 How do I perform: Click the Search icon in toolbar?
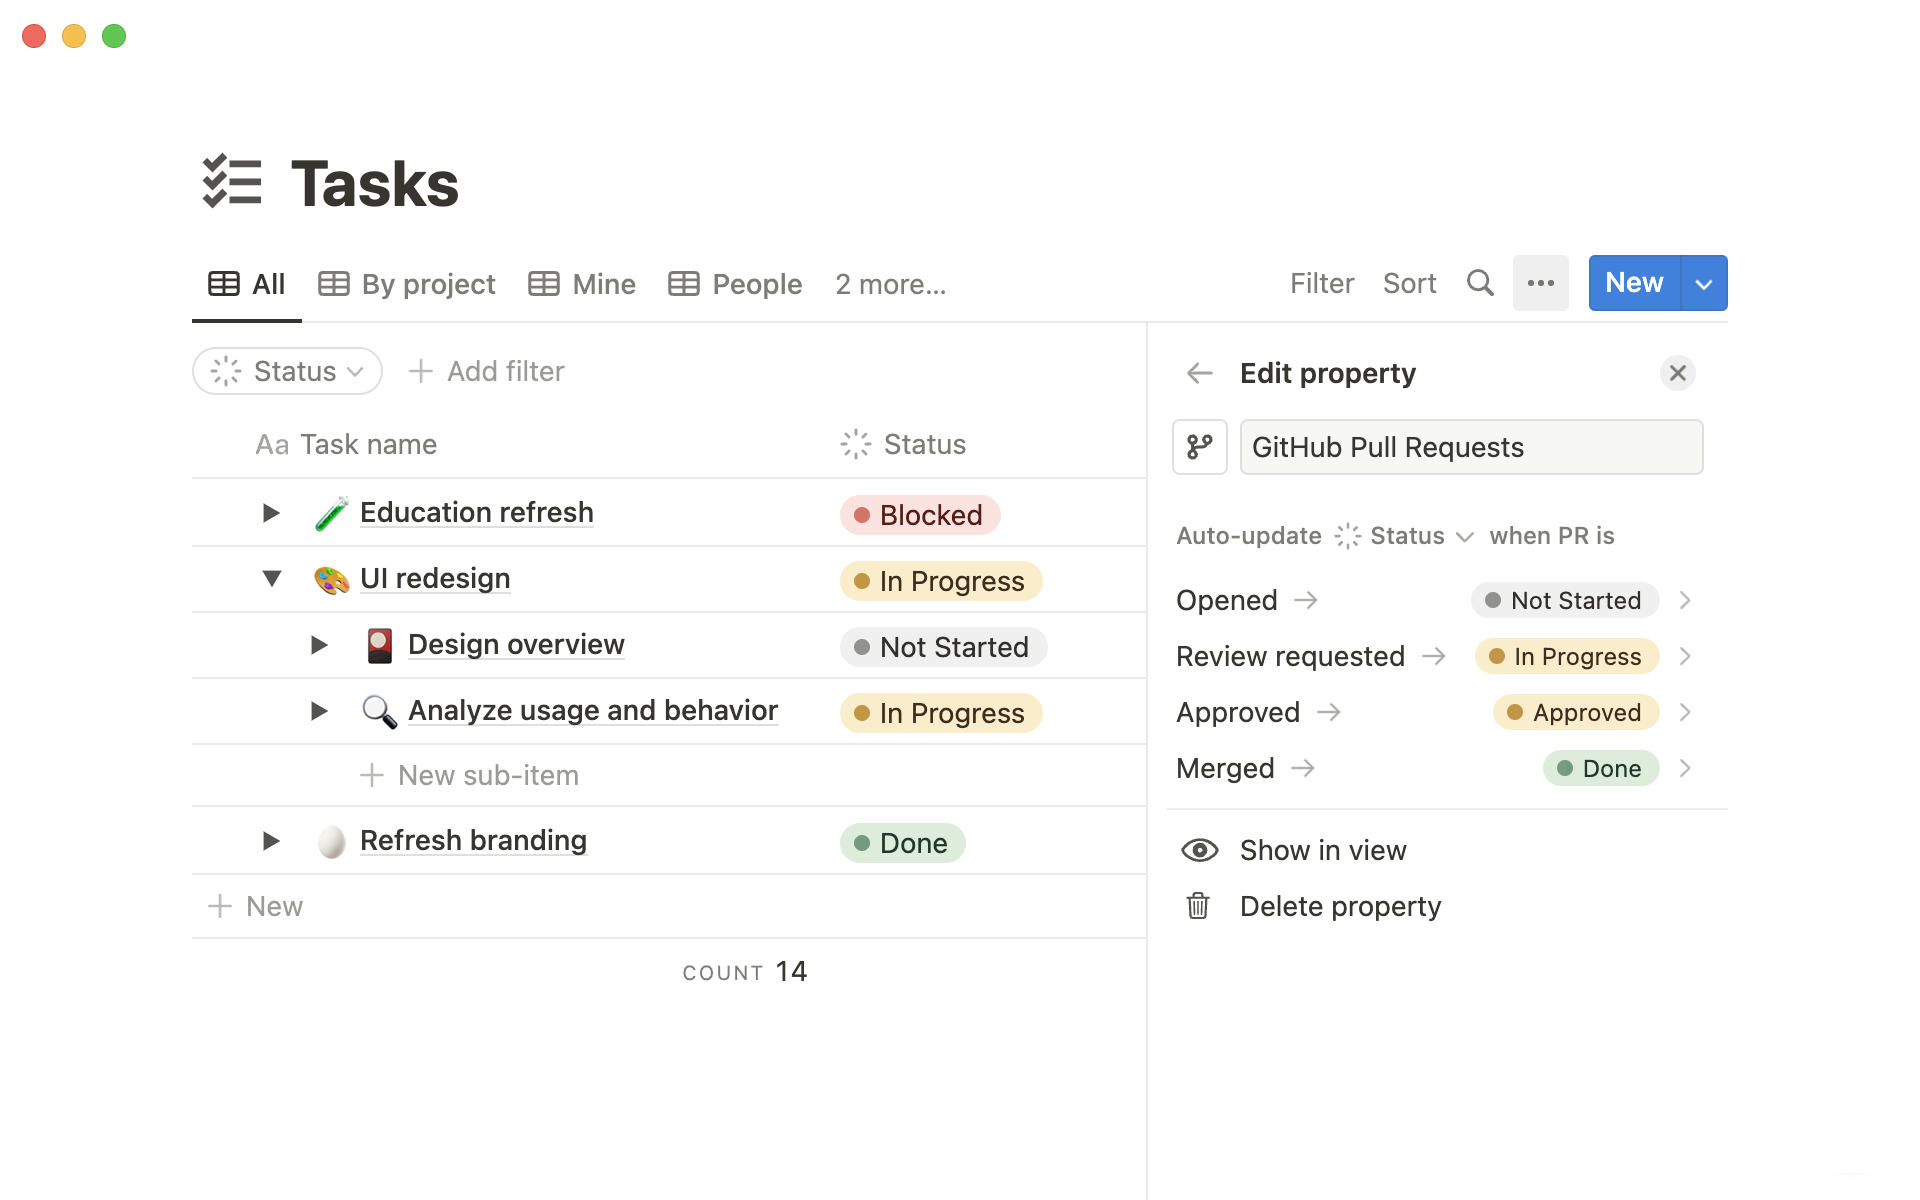click(1482, 282)
